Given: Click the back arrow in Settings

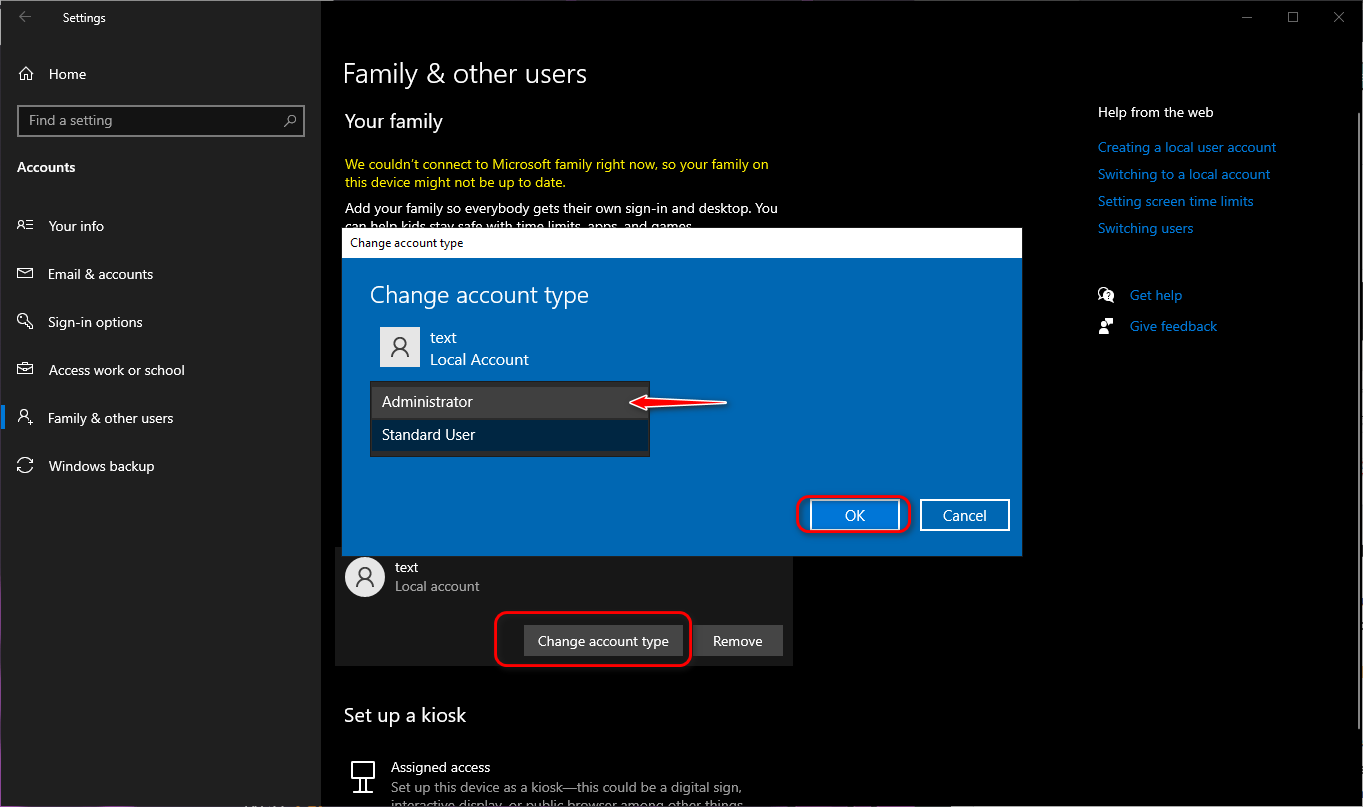Looking at the screenshot, I should [x=25, y=17].
